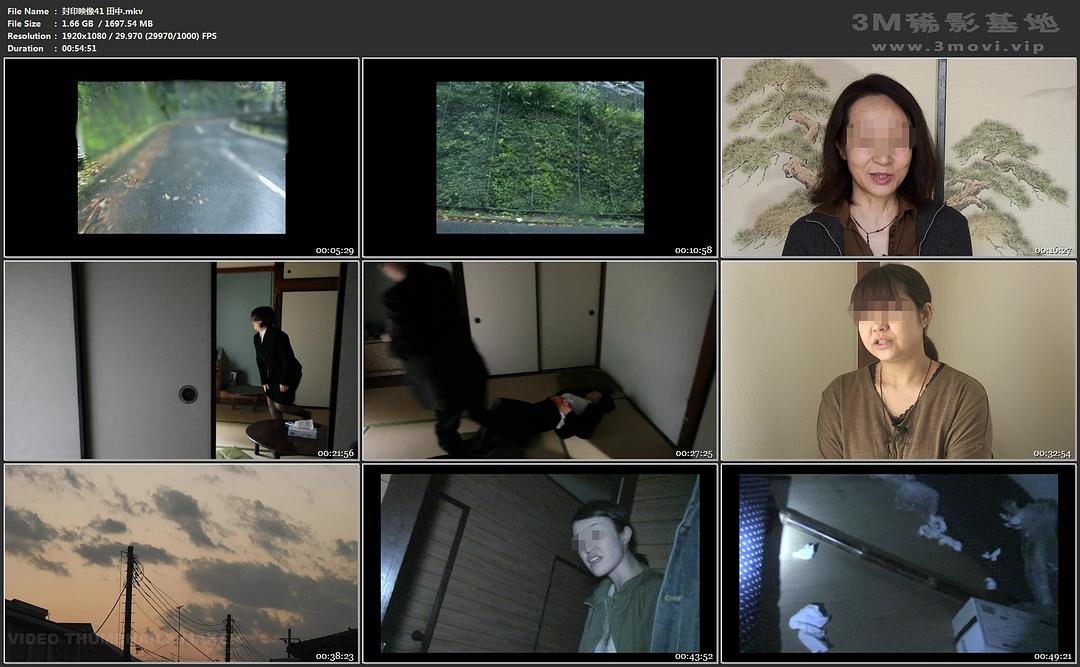Click the thumbnail of woman in brown sweater
The height and width of the screenshot is (667, 1080).
[897, 360]
